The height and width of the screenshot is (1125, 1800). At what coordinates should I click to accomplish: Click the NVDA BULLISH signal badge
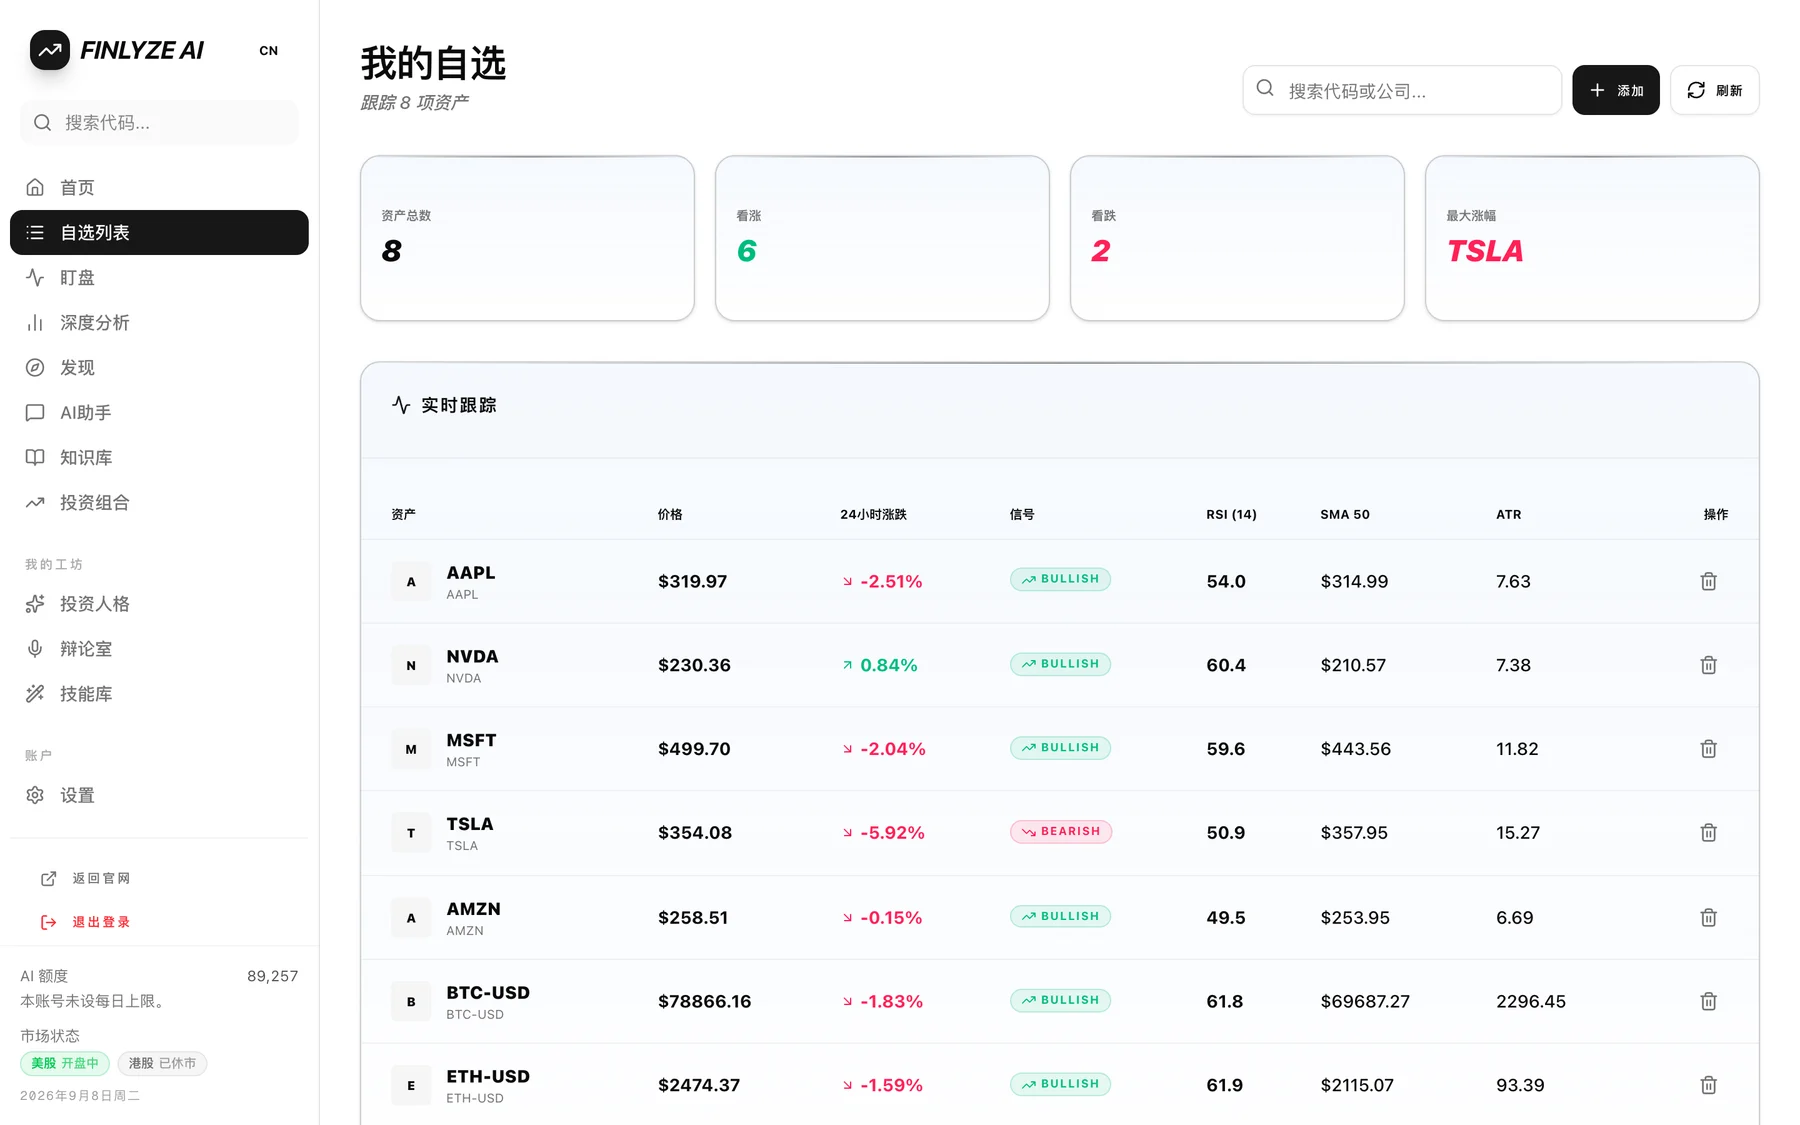1060,664
